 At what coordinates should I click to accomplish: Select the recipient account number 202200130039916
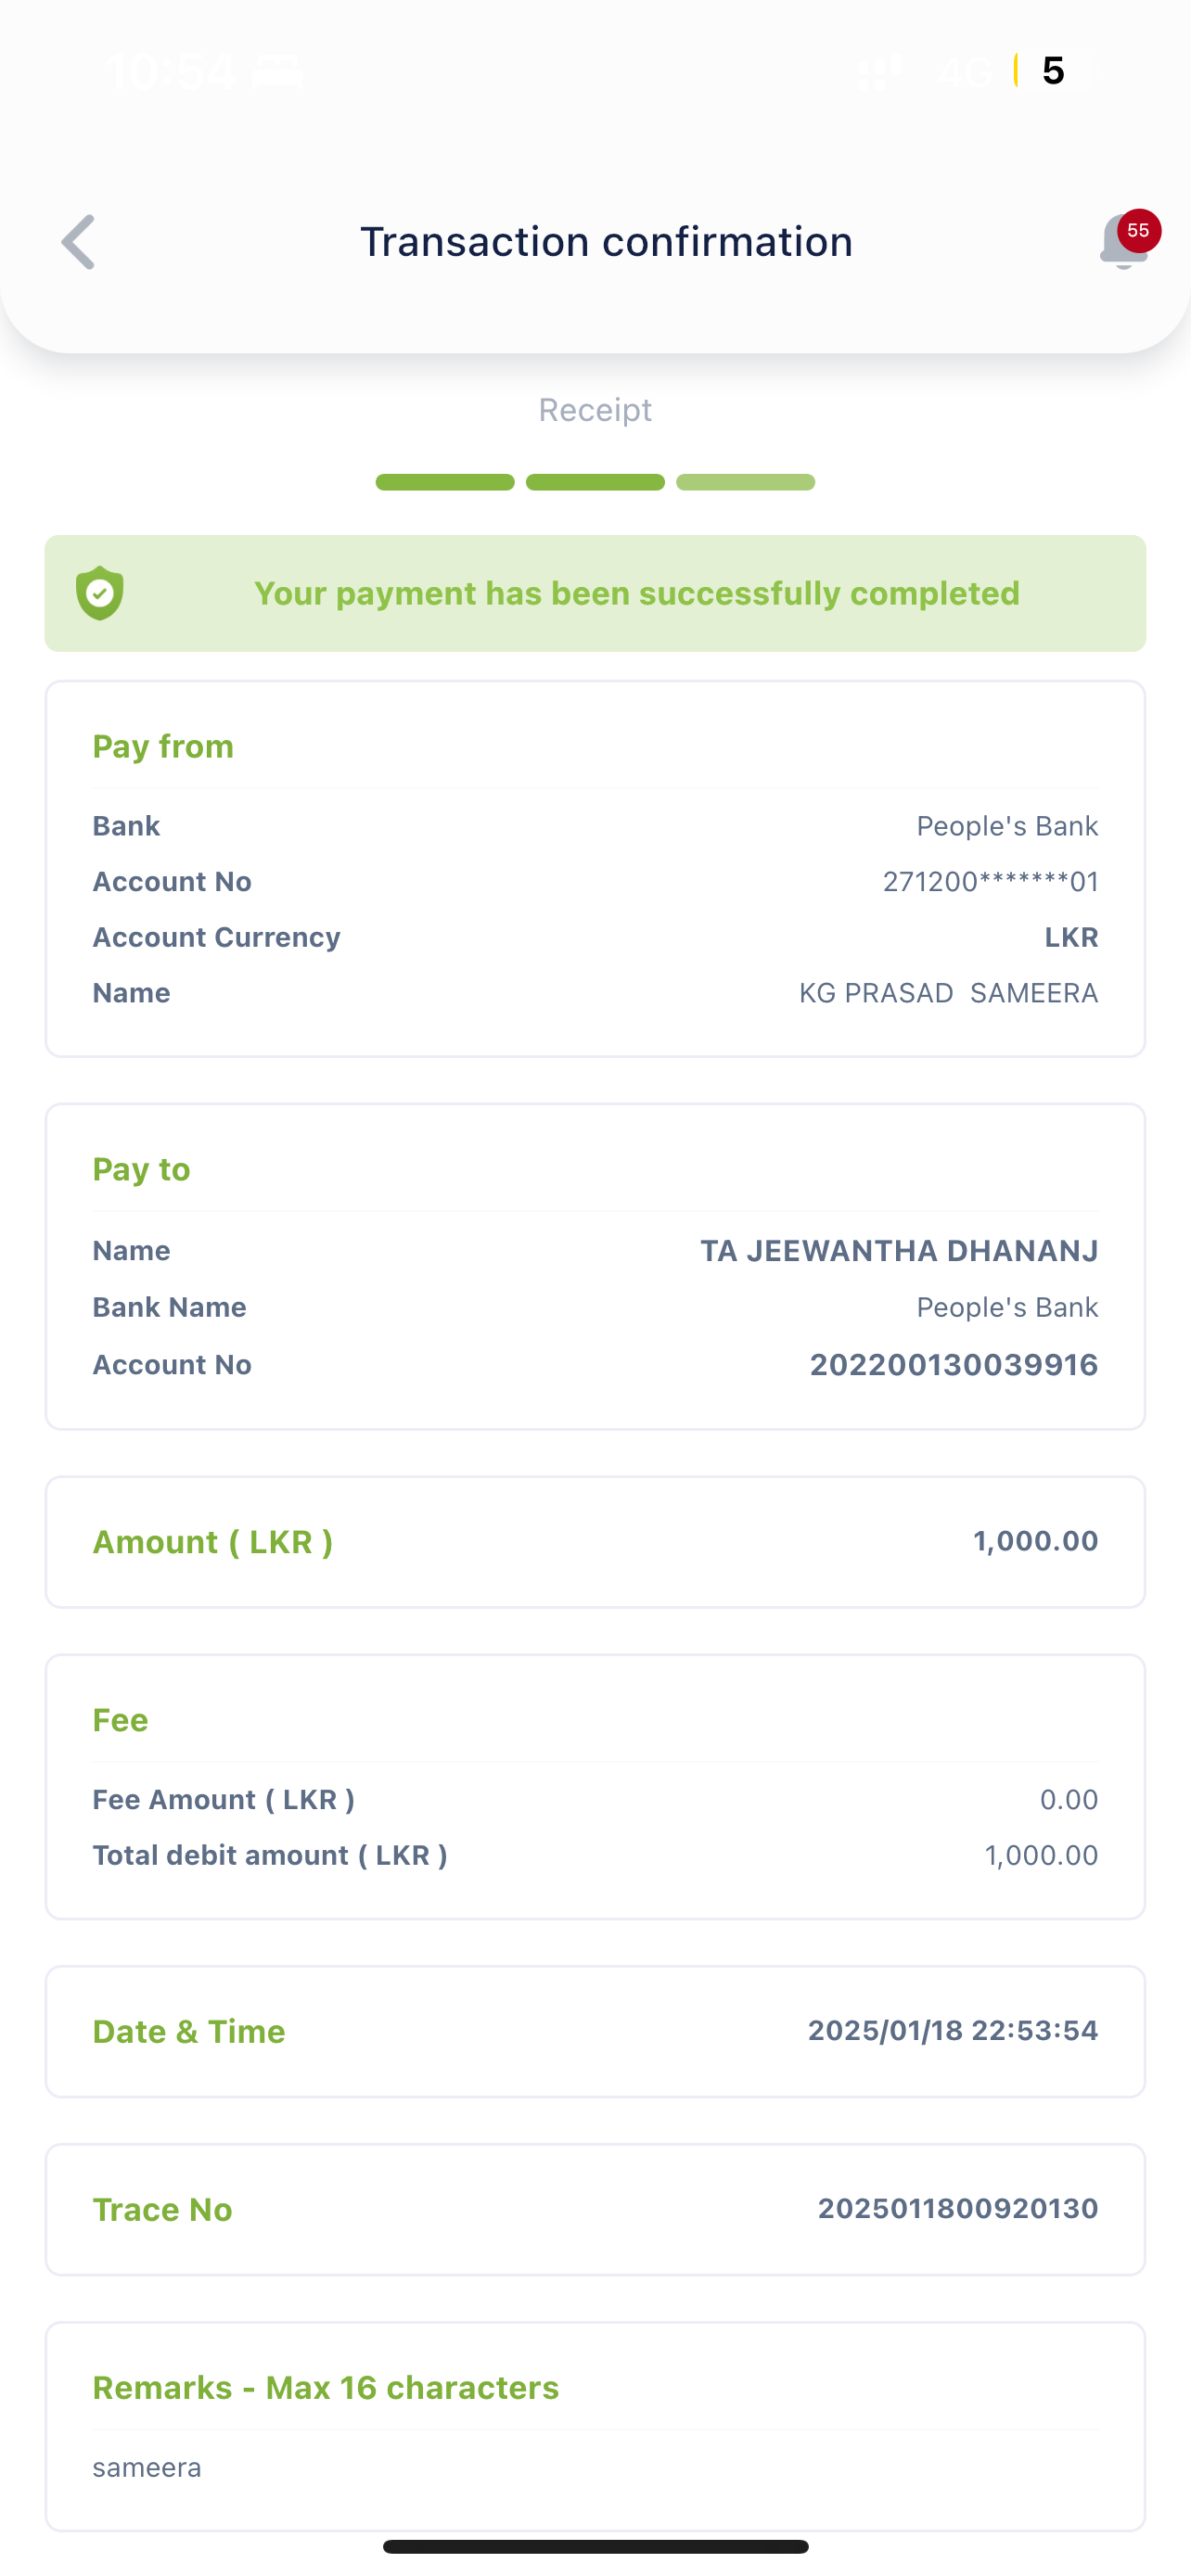click(x=953, y=1365)
